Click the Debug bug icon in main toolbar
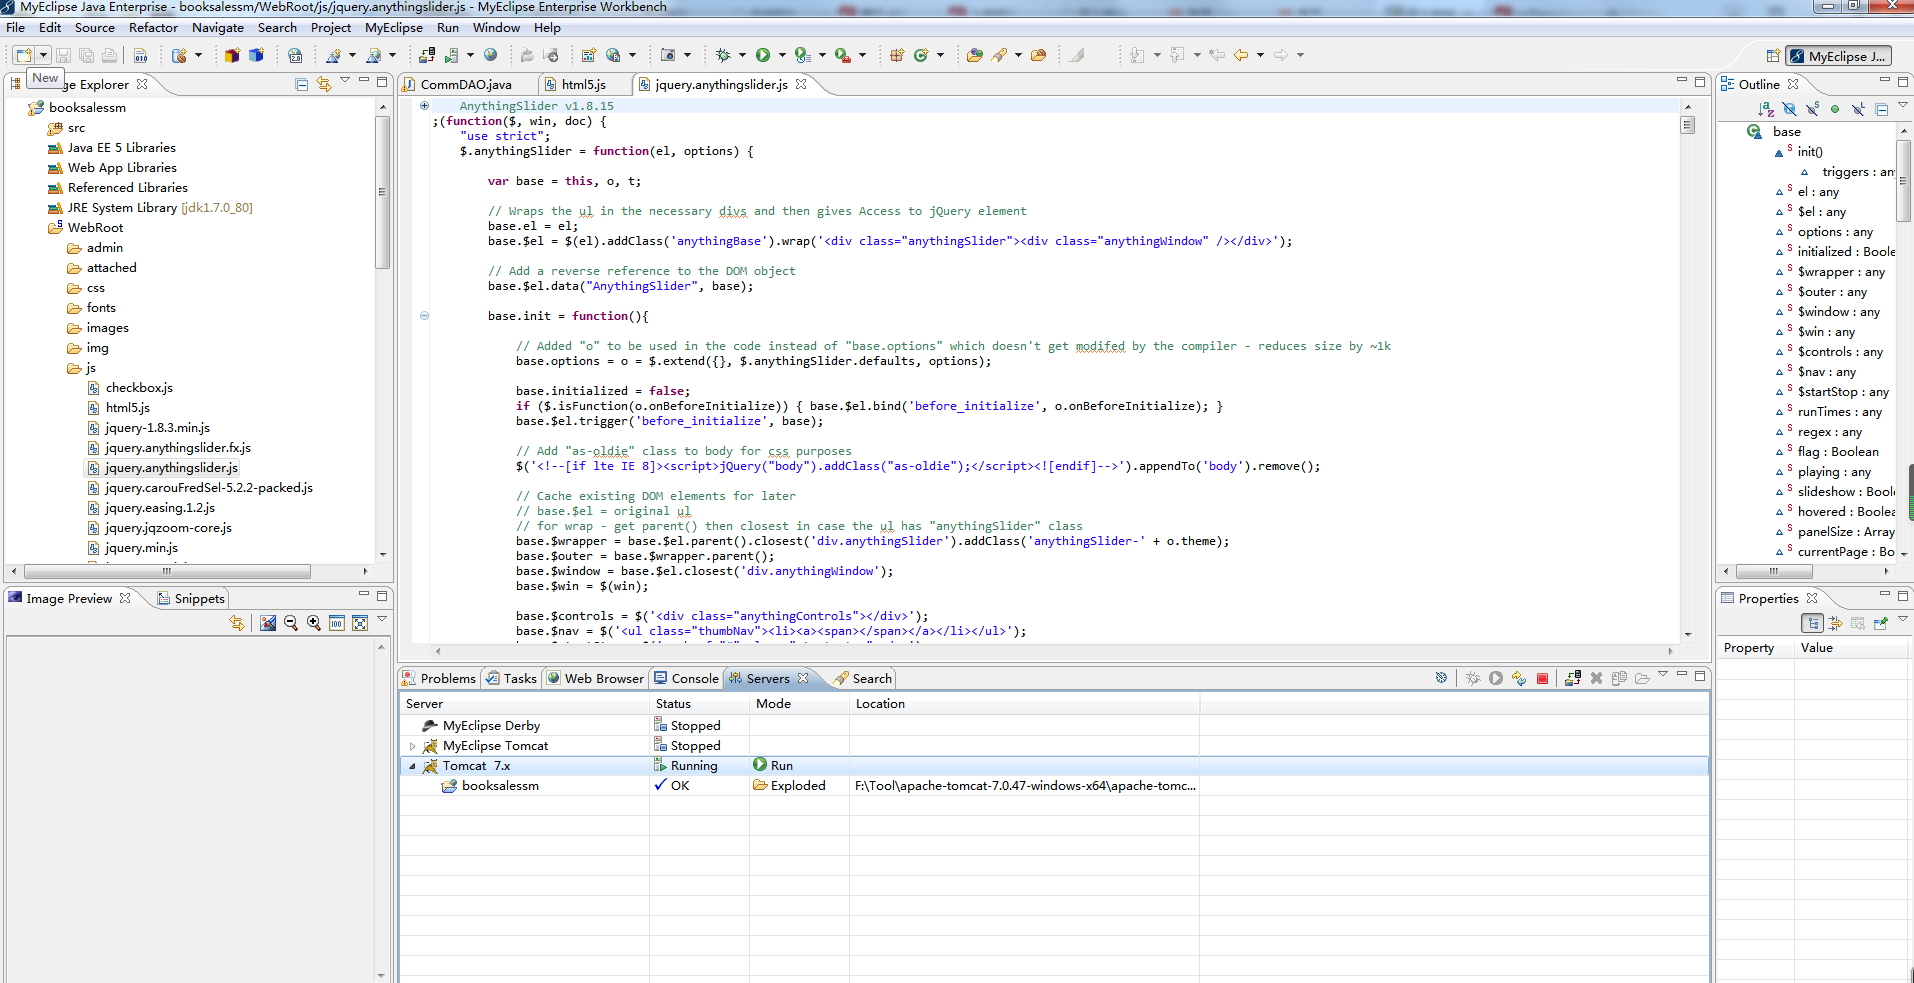Screen dimensions: 1914x983 tap(723, 55)
